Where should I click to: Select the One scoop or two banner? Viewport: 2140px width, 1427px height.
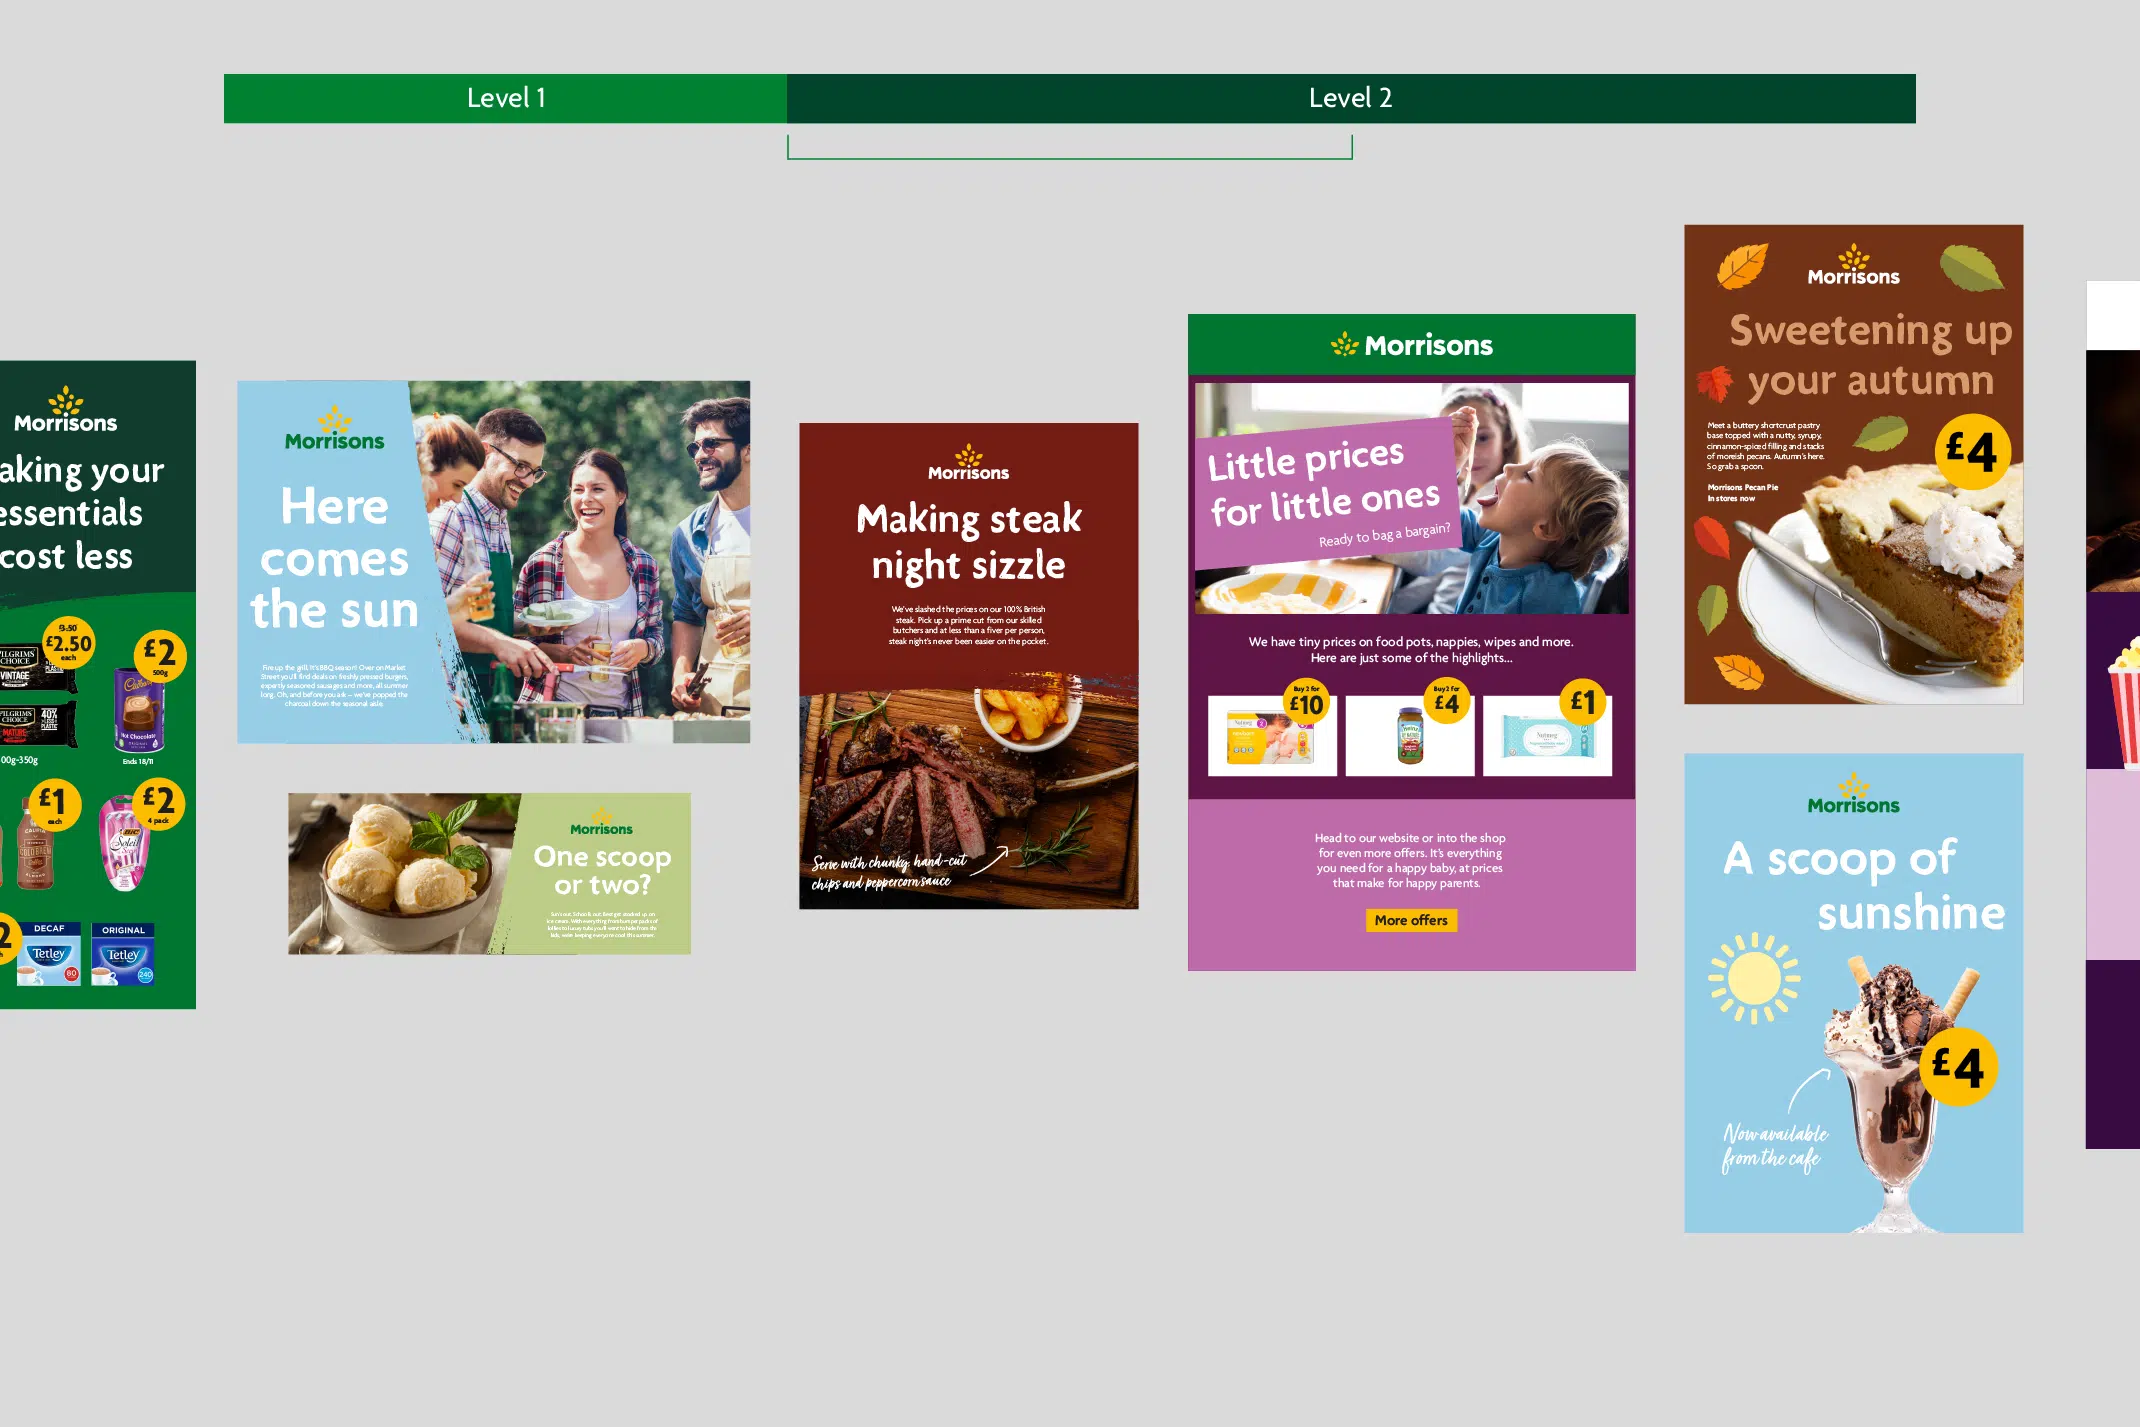(489, 873)
